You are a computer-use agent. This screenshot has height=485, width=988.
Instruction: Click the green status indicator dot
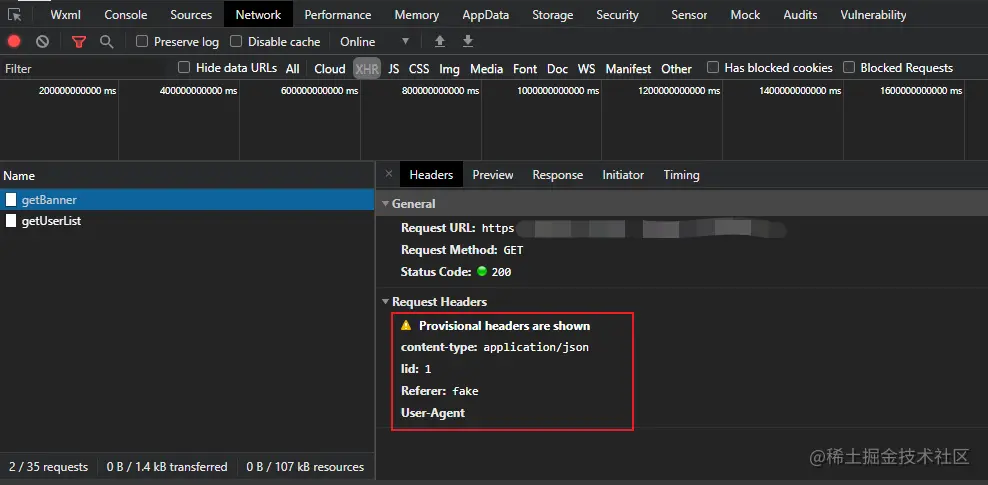tap(482, 271)
